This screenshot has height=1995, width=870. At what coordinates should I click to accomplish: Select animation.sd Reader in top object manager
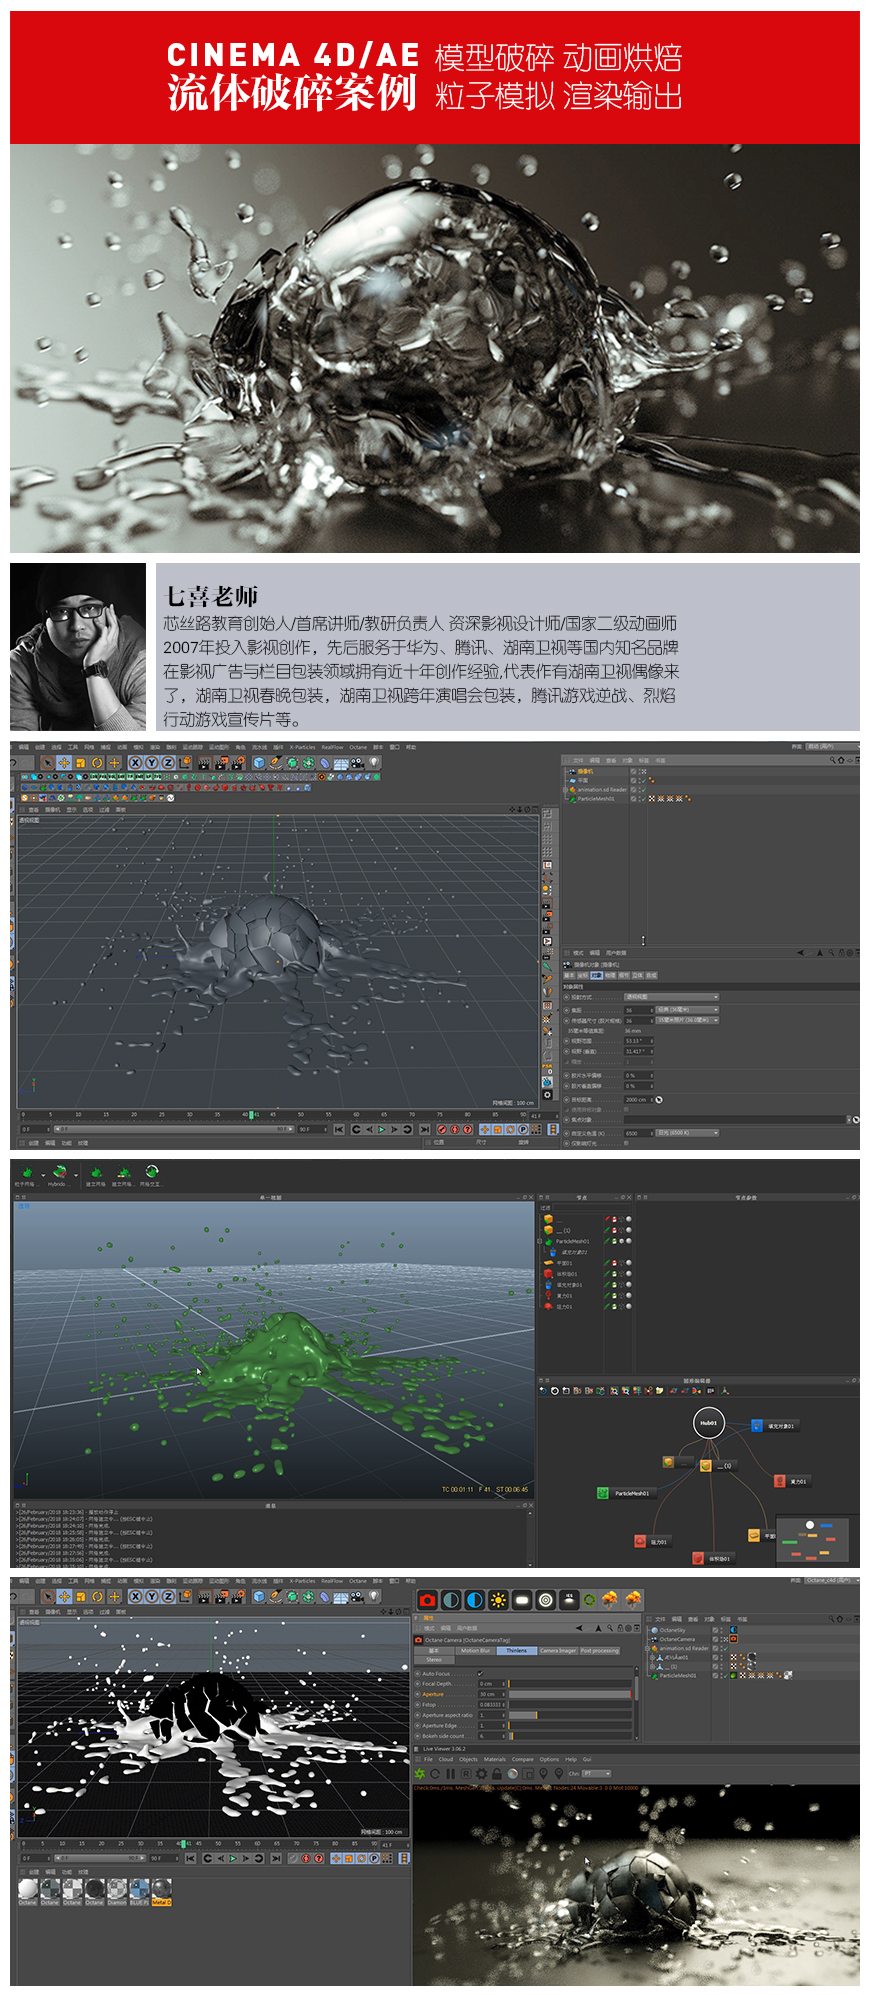coord(602,790)
